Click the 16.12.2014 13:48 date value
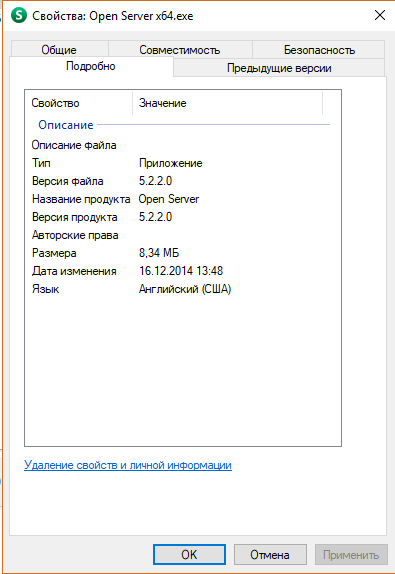The image size is (395, 574). (x=181, y=271)
